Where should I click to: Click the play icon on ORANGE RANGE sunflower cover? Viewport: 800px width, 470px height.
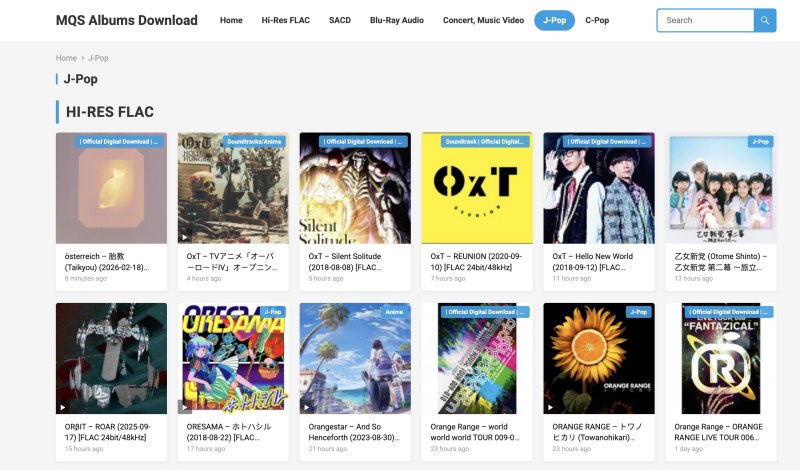(x=551, y=407)
